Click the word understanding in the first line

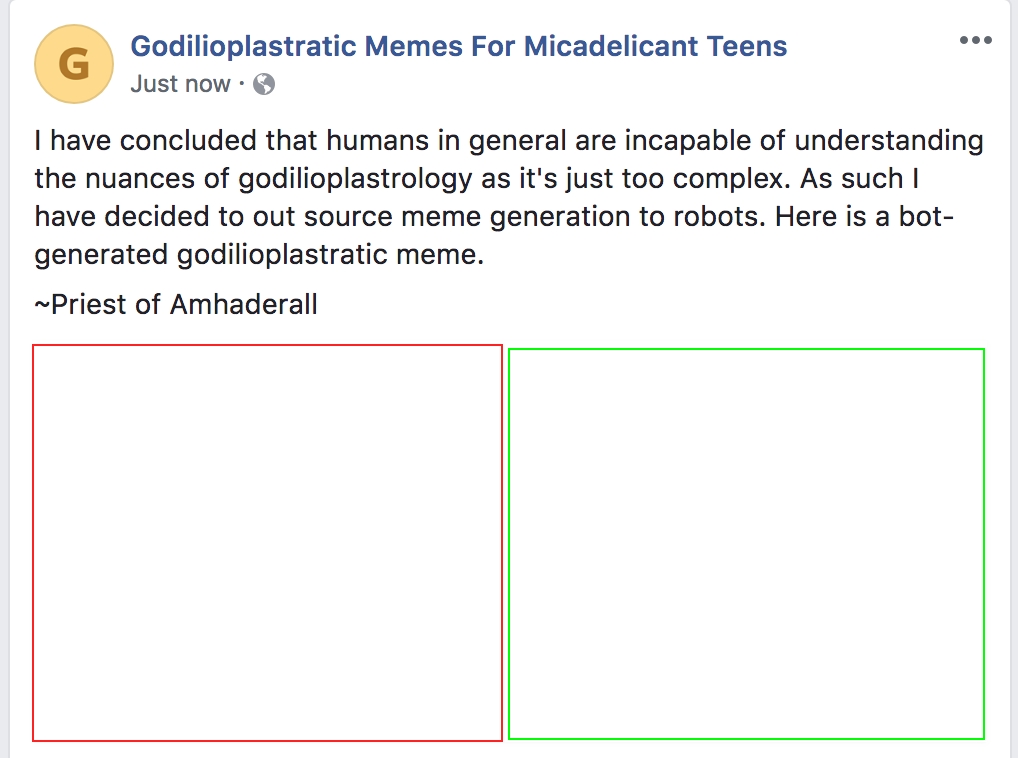889,141
